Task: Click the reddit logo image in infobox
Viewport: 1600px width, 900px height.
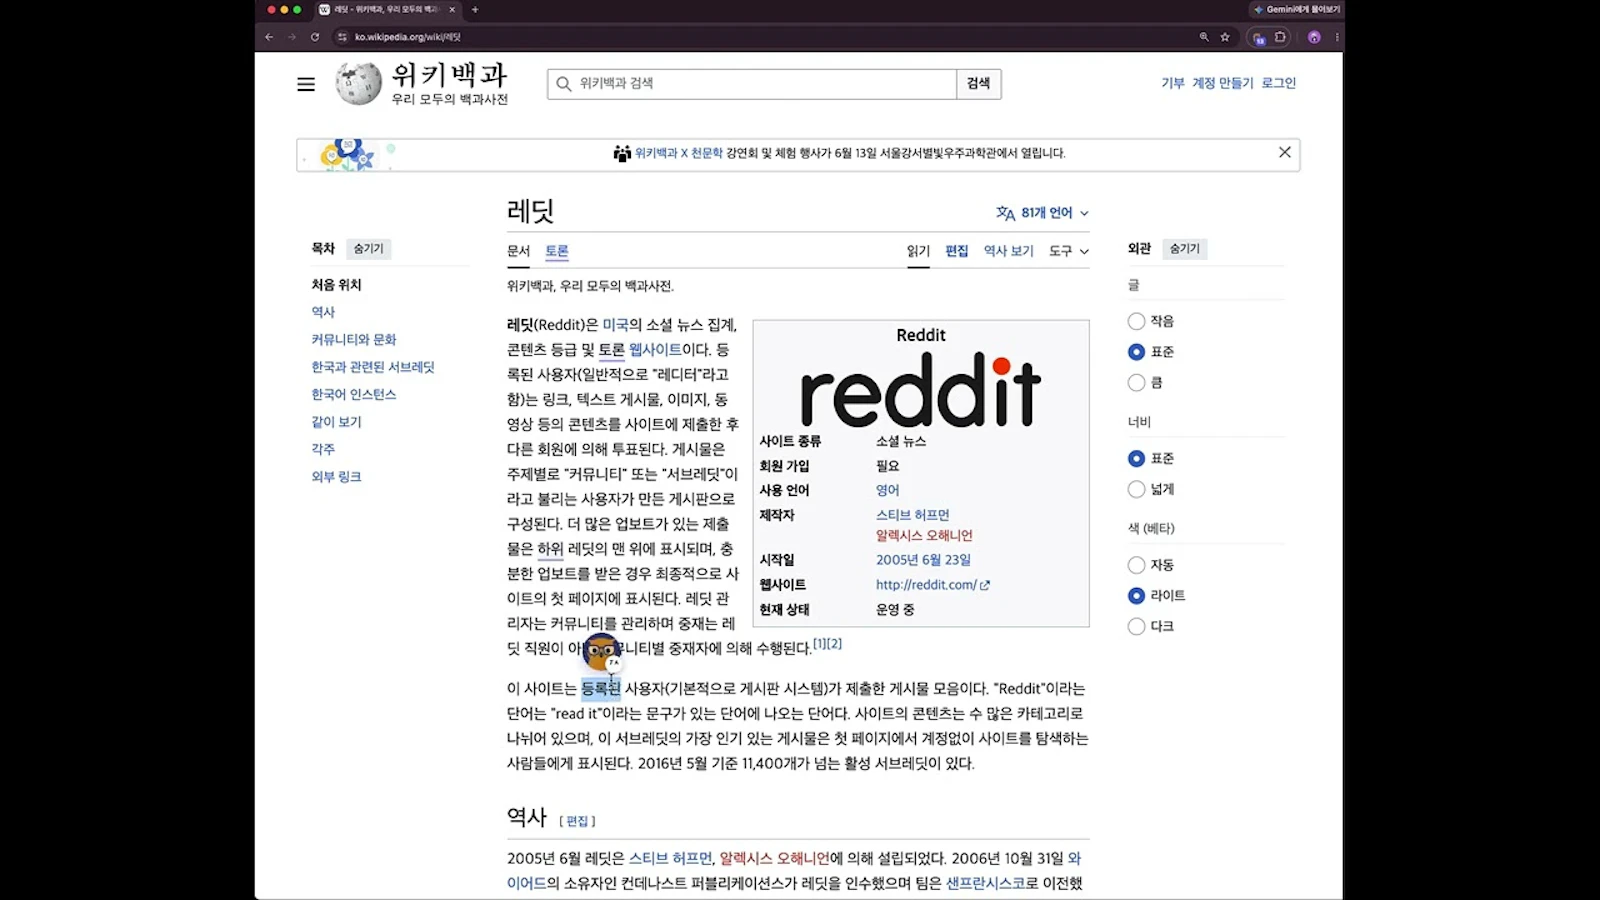Action: (920, 389)
